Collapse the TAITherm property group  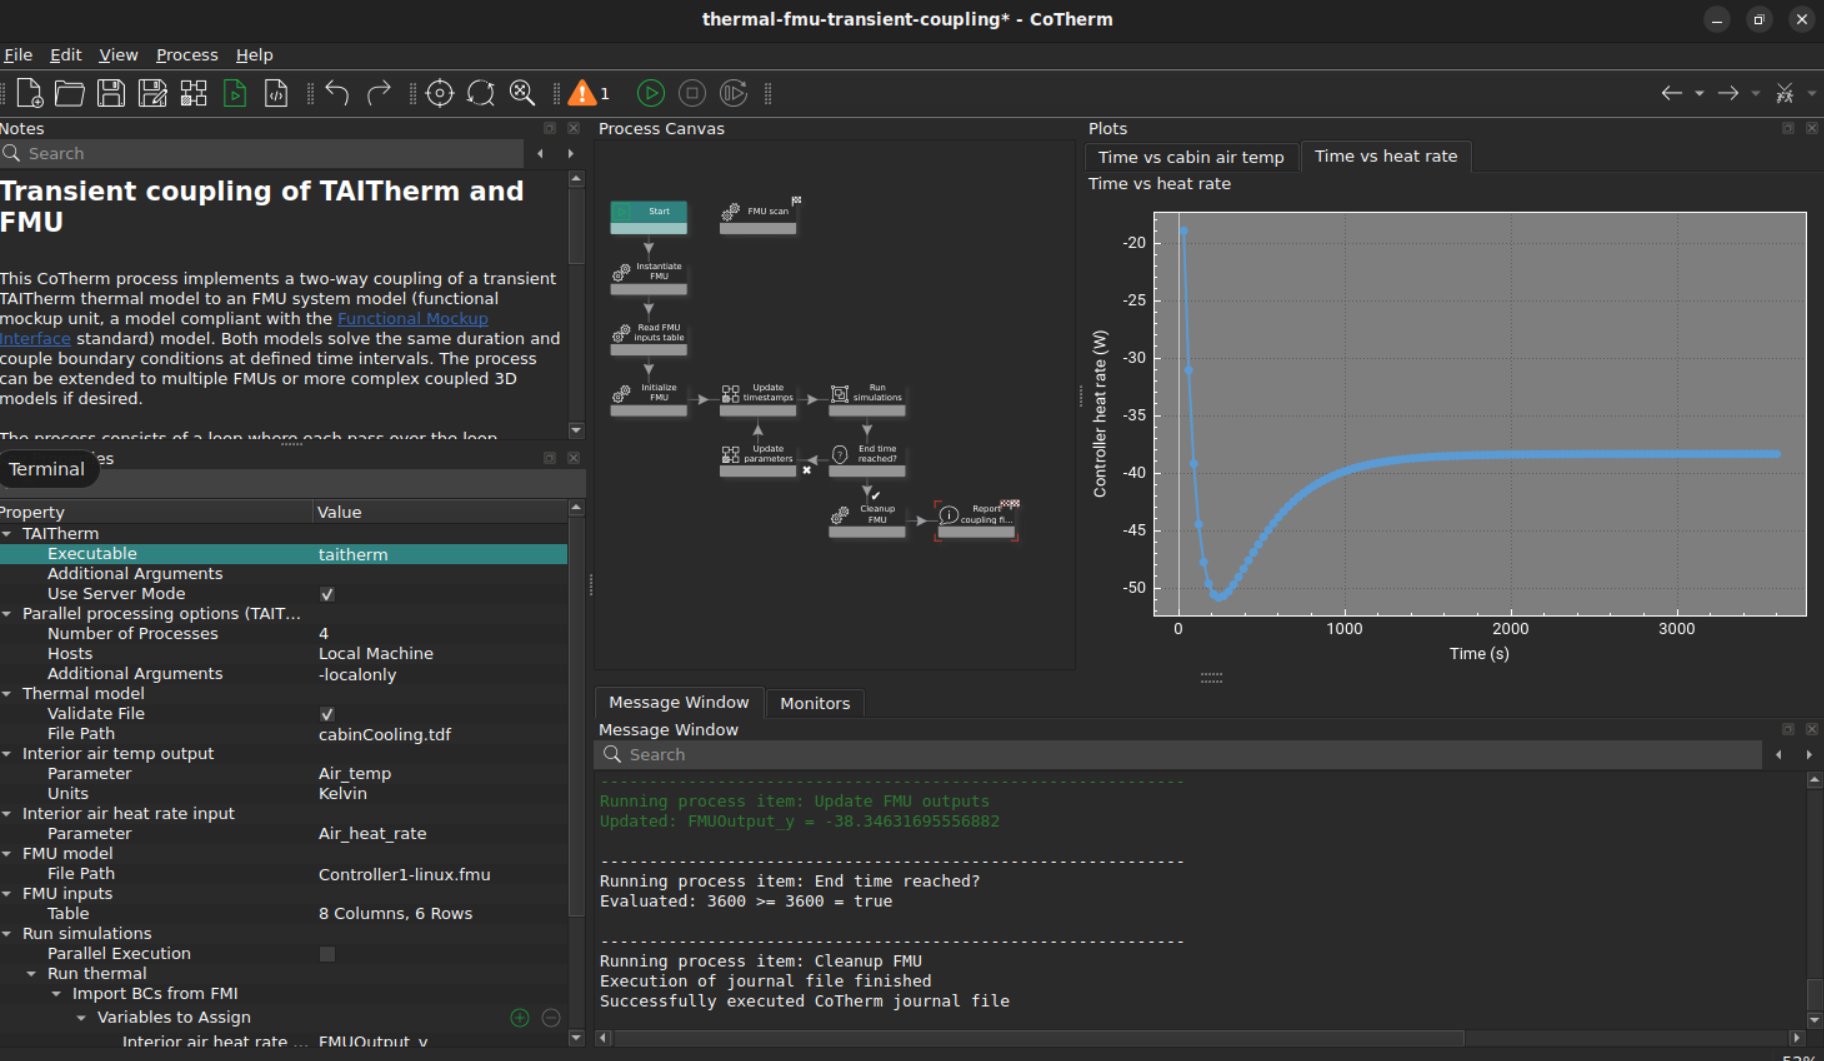point(7,534)
